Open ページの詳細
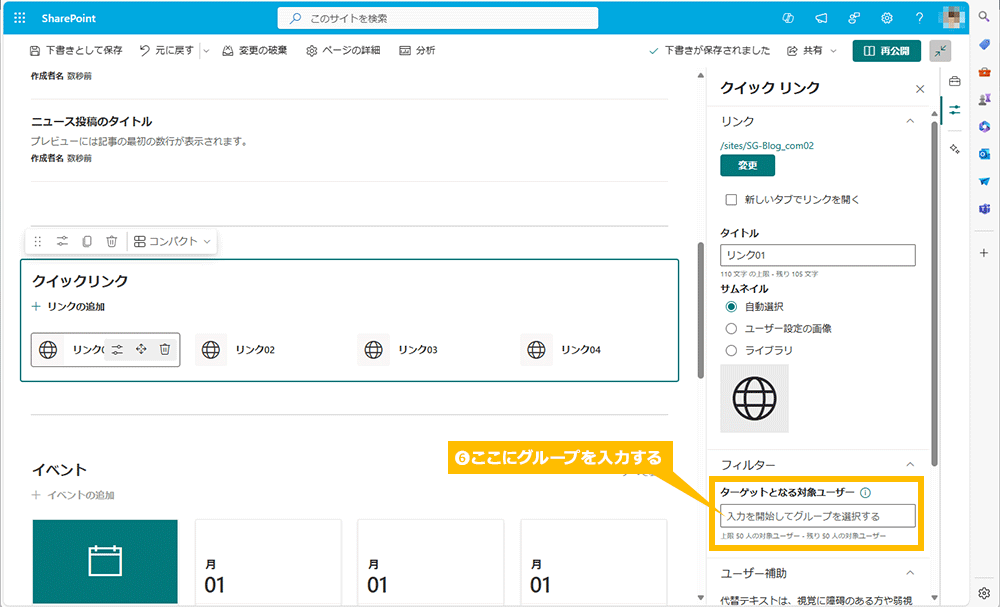 coord(343,50)
